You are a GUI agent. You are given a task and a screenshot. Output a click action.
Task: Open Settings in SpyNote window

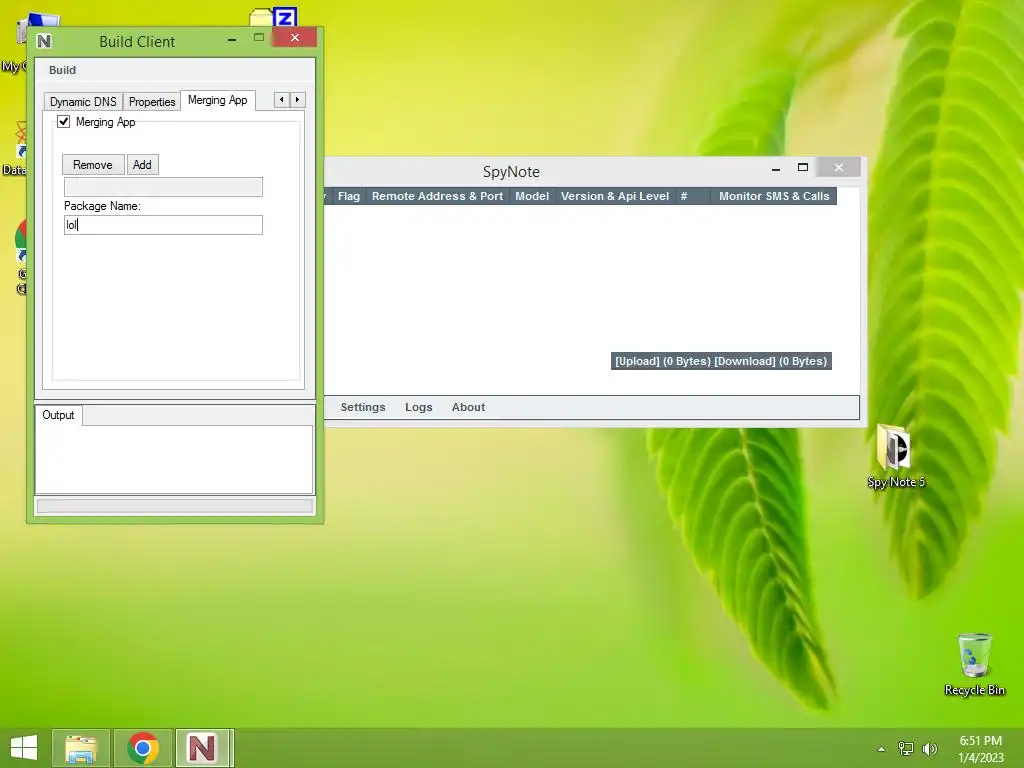363,407
